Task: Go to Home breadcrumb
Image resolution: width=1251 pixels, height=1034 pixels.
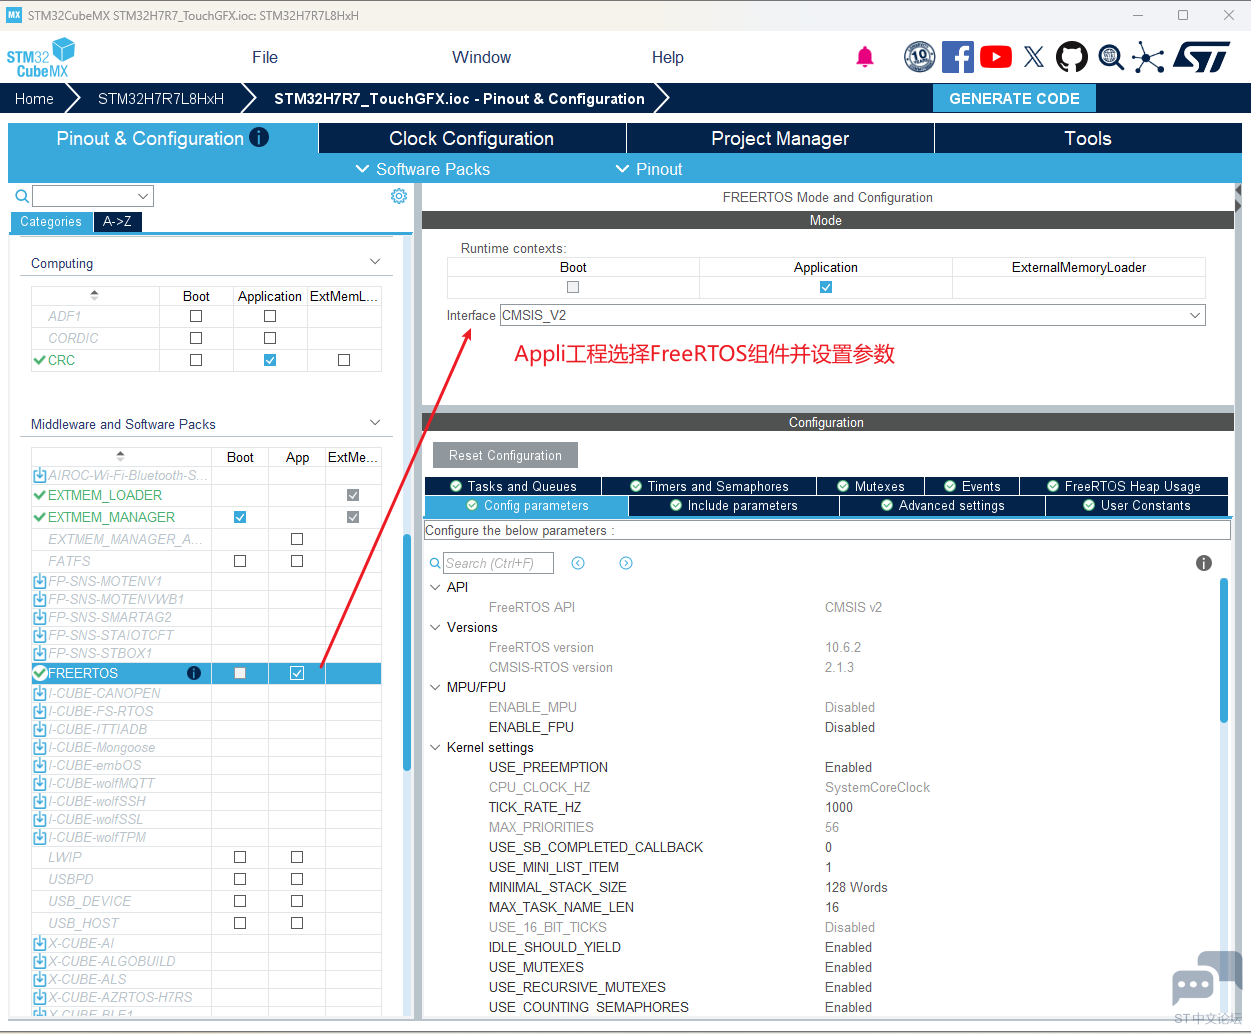Action: pos(34,98)
